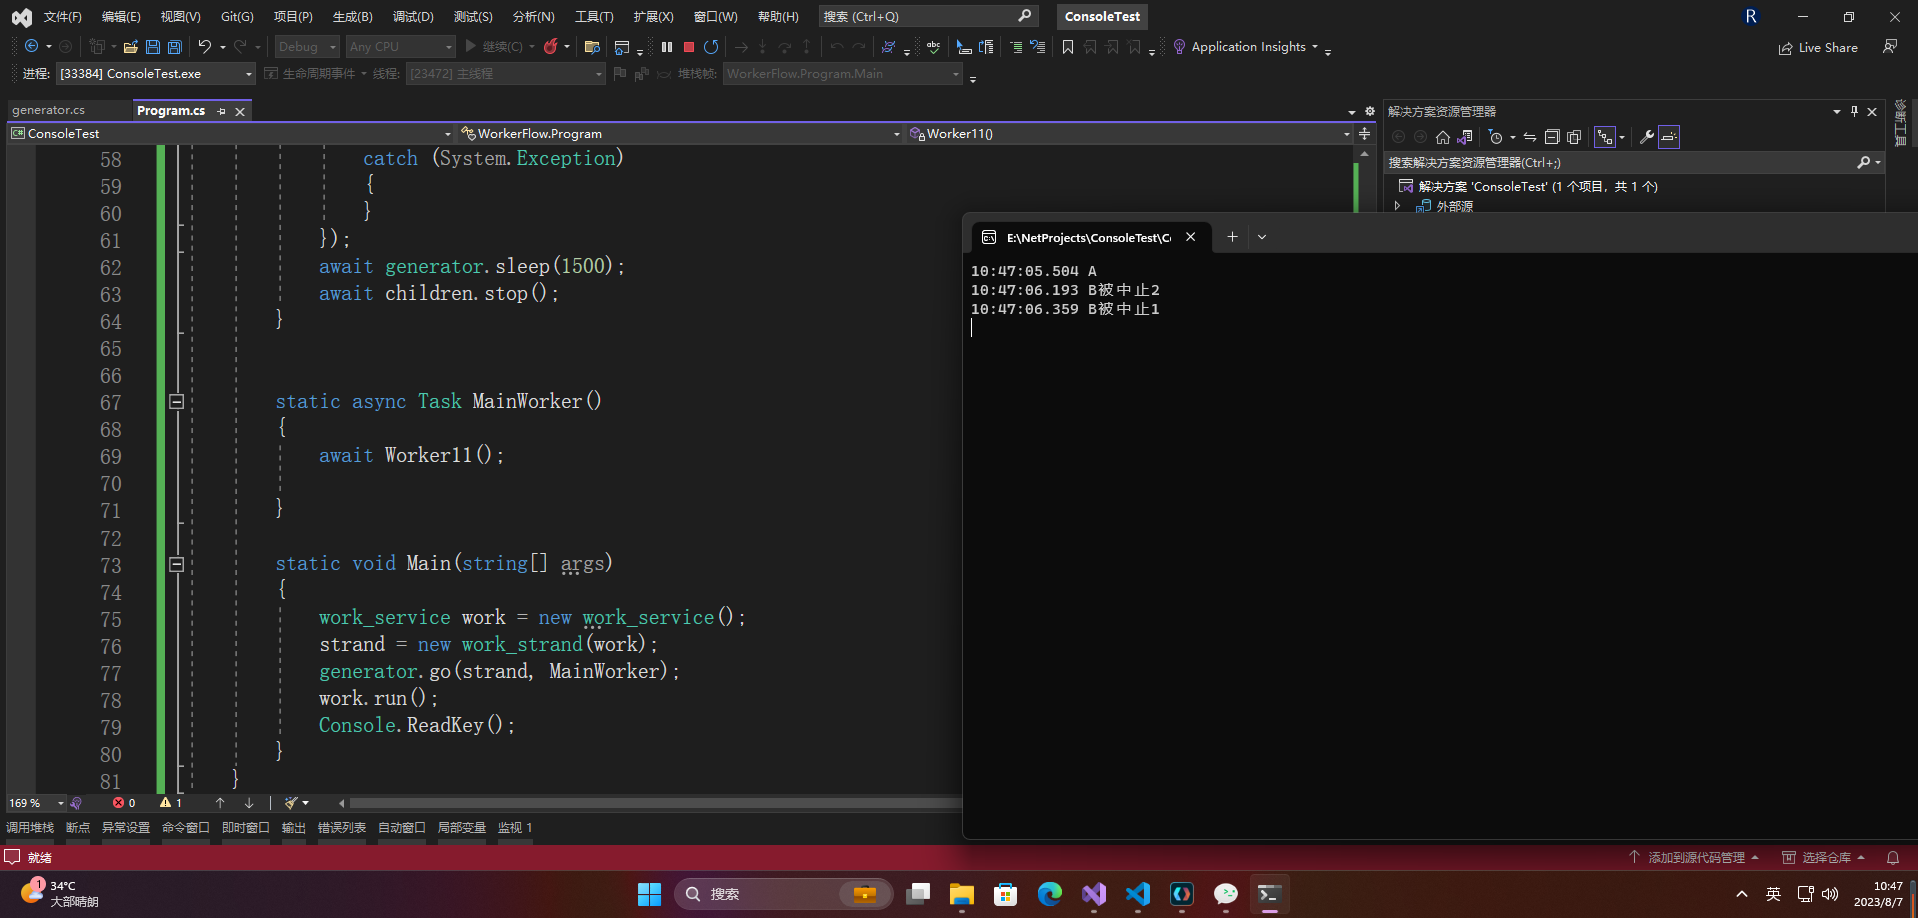The image size is (1918, 918).
Task: Open Microsoft Edge from the taskbar
Action: pos(1050,894)
